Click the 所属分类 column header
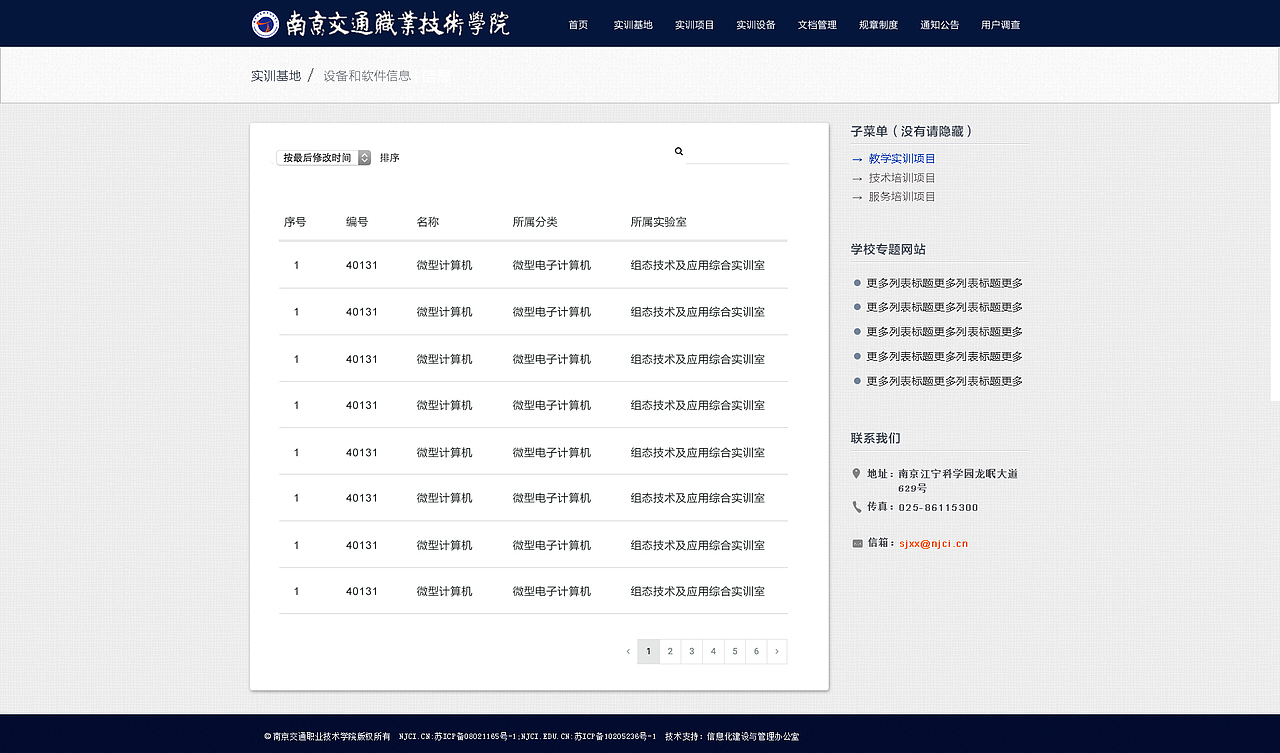Screen dimensions: 1280x753 pos(535,222)
